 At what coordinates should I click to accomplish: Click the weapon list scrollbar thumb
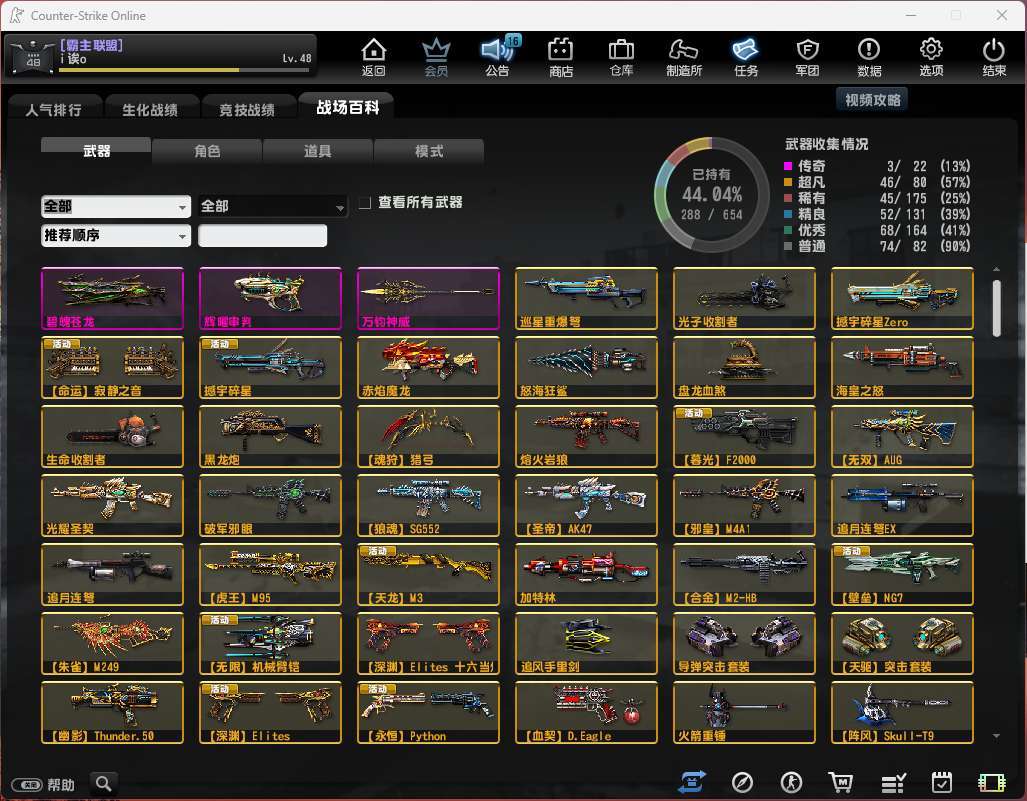coord(996,308)
